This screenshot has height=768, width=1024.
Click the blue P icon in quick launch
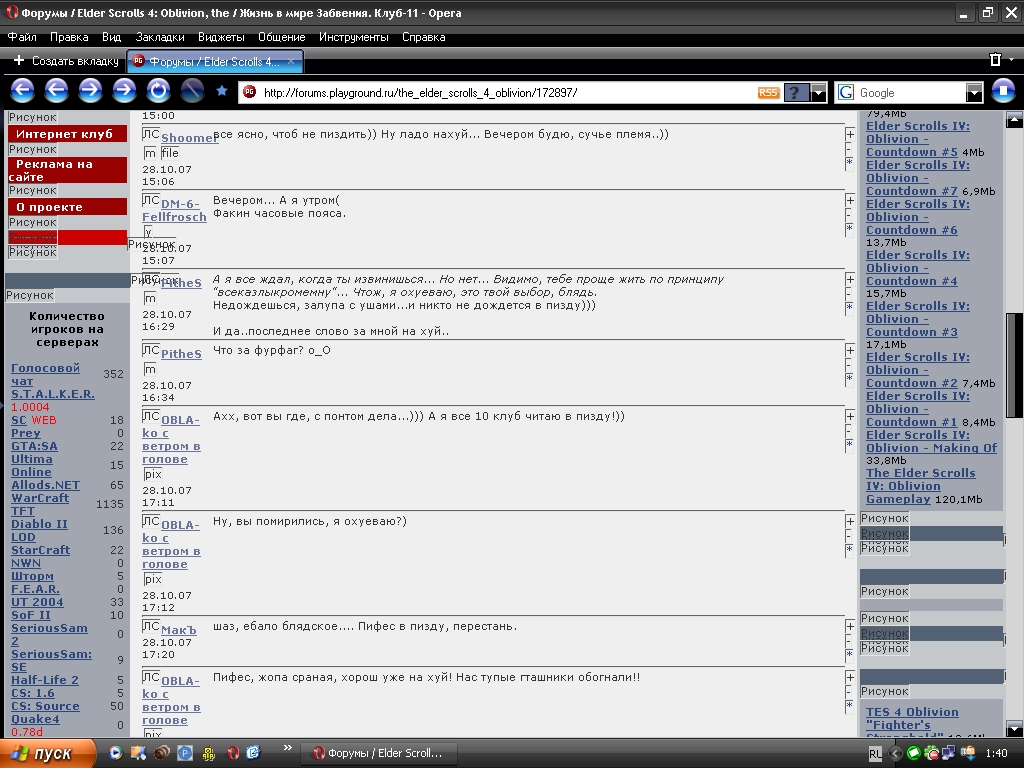point(185,753)
